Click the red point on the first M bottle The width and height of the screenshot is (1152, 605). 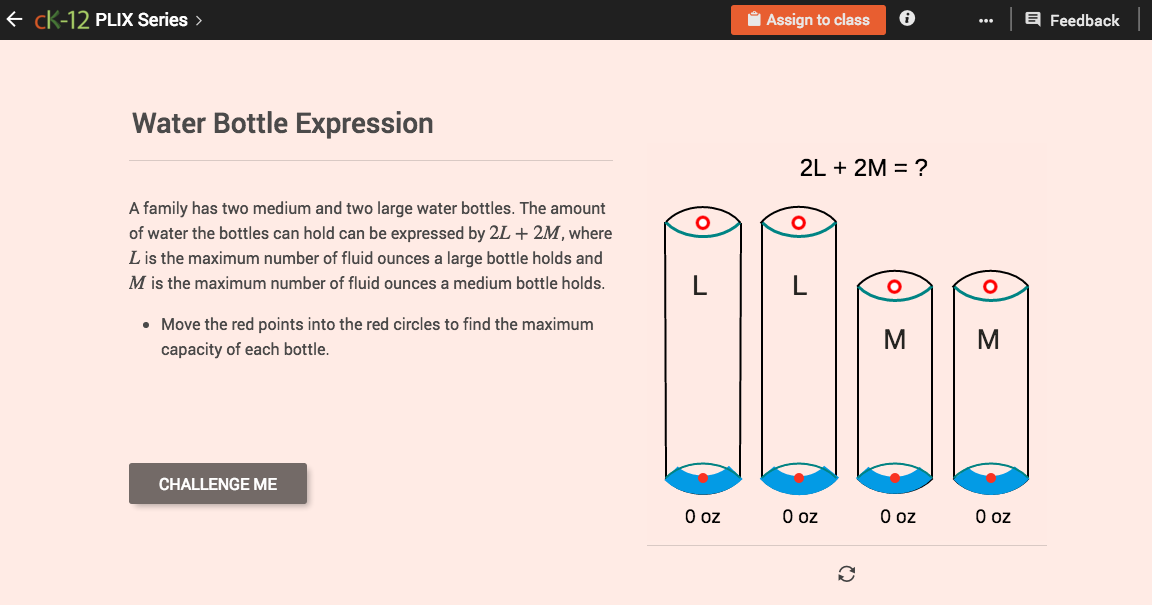point(894,477)
